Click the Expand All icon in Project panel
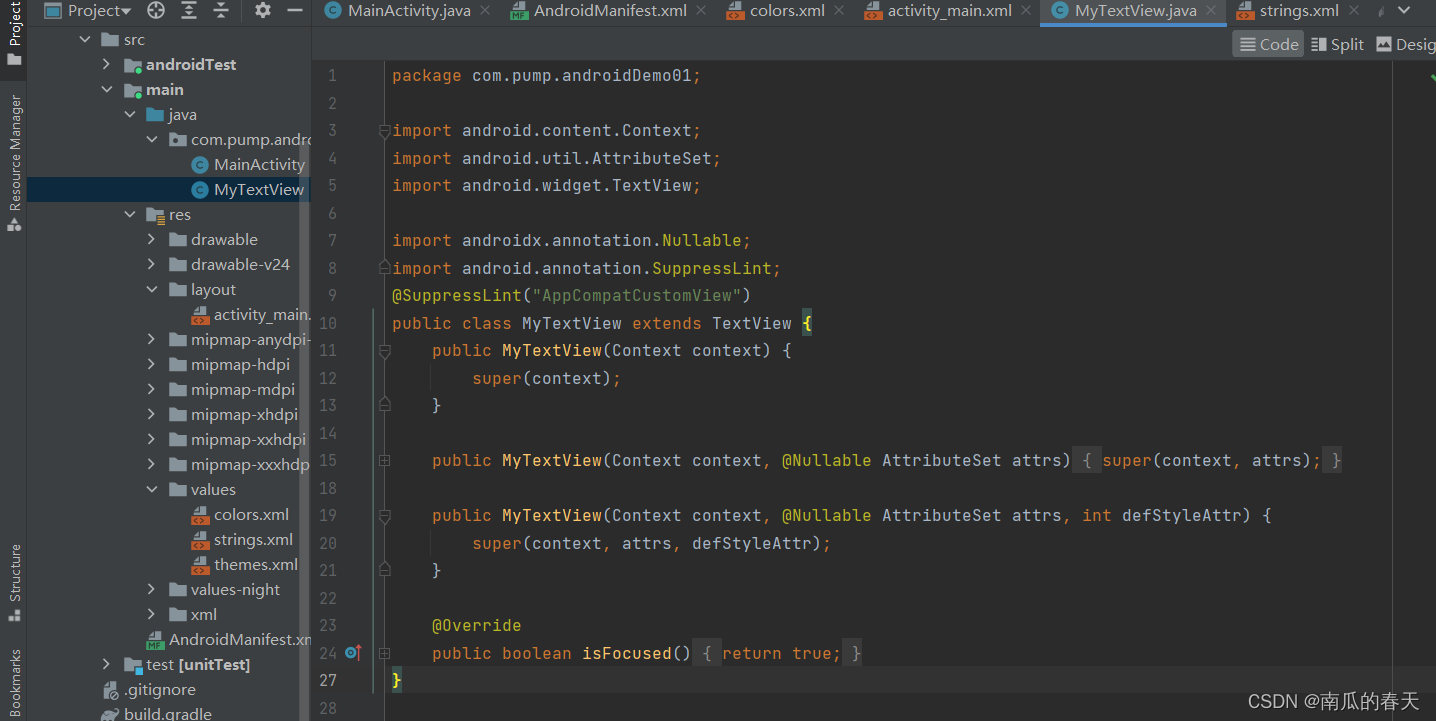The height and width of the screenshot is (721, 1436). tap(189, 11)
